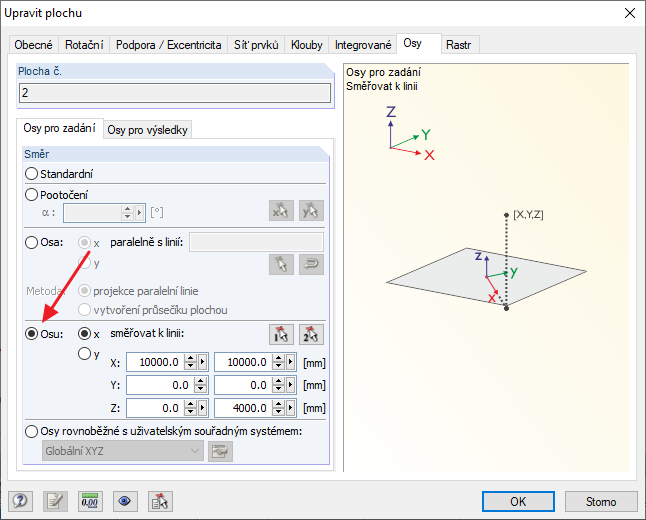Screen dimensions: 646x520
Task: Close the Upravit plochu dialog
Action: point(630,13)
